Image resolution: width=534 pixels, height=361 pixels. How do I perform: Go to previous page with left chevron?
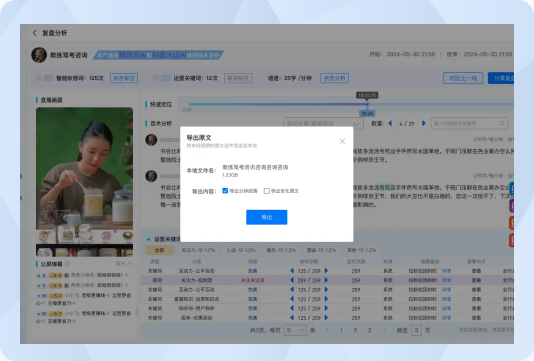(x=327, y=330)
